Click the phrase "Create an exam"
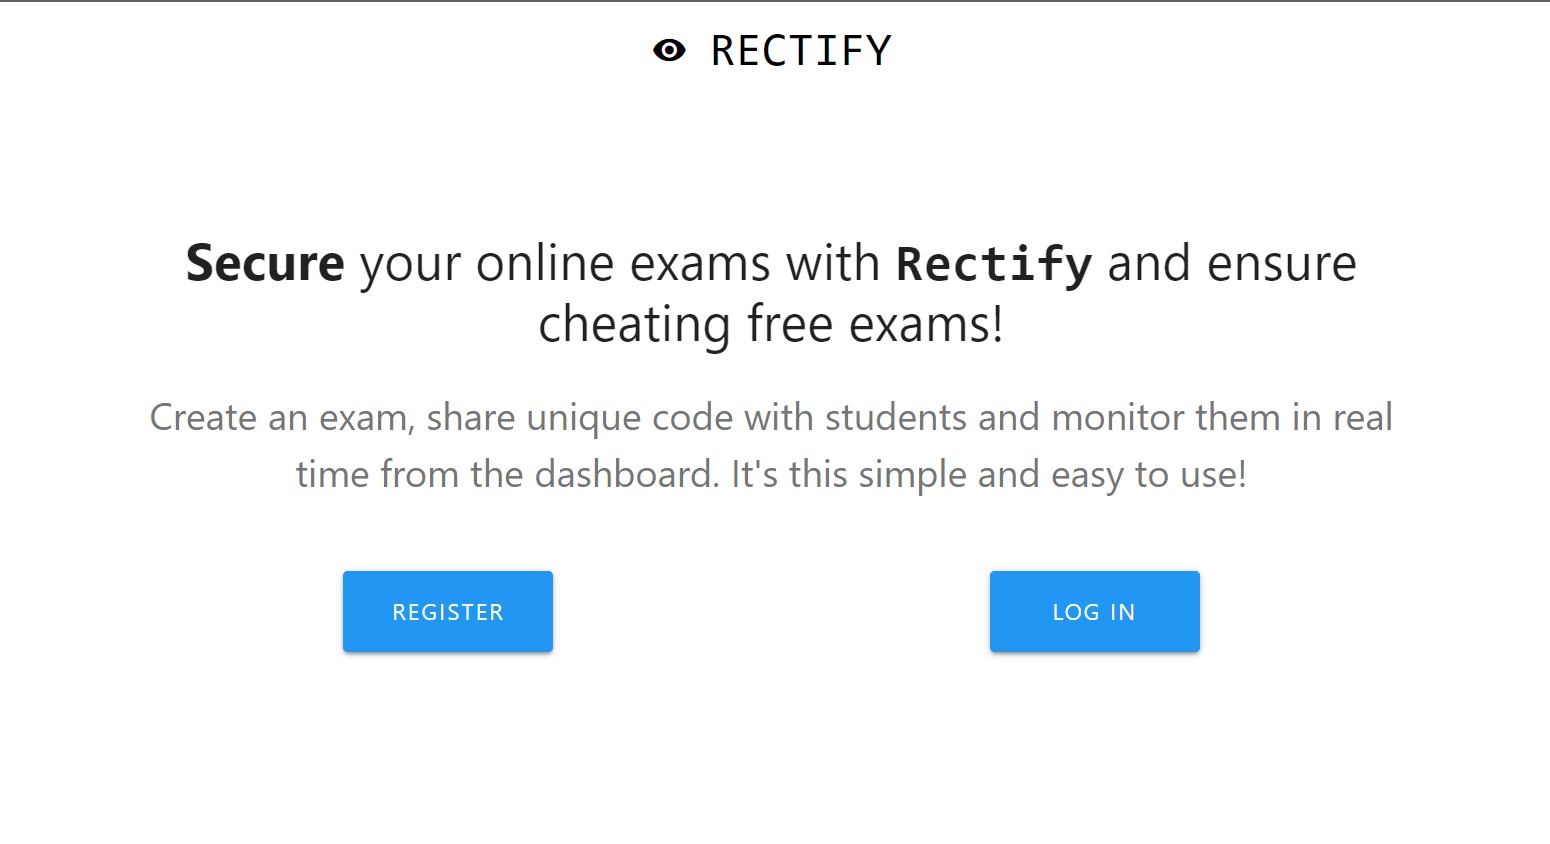Viewport: 1550px width, 844px height. [x=280, y=418]
